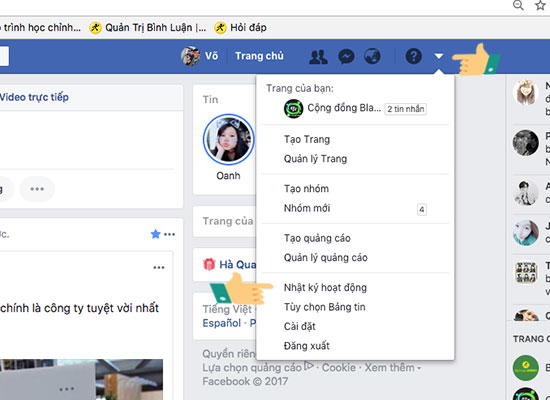Select Quản lý quảng cáo menu item
Image resolution: width=550 pixels, height=400 pixels.
326,258
